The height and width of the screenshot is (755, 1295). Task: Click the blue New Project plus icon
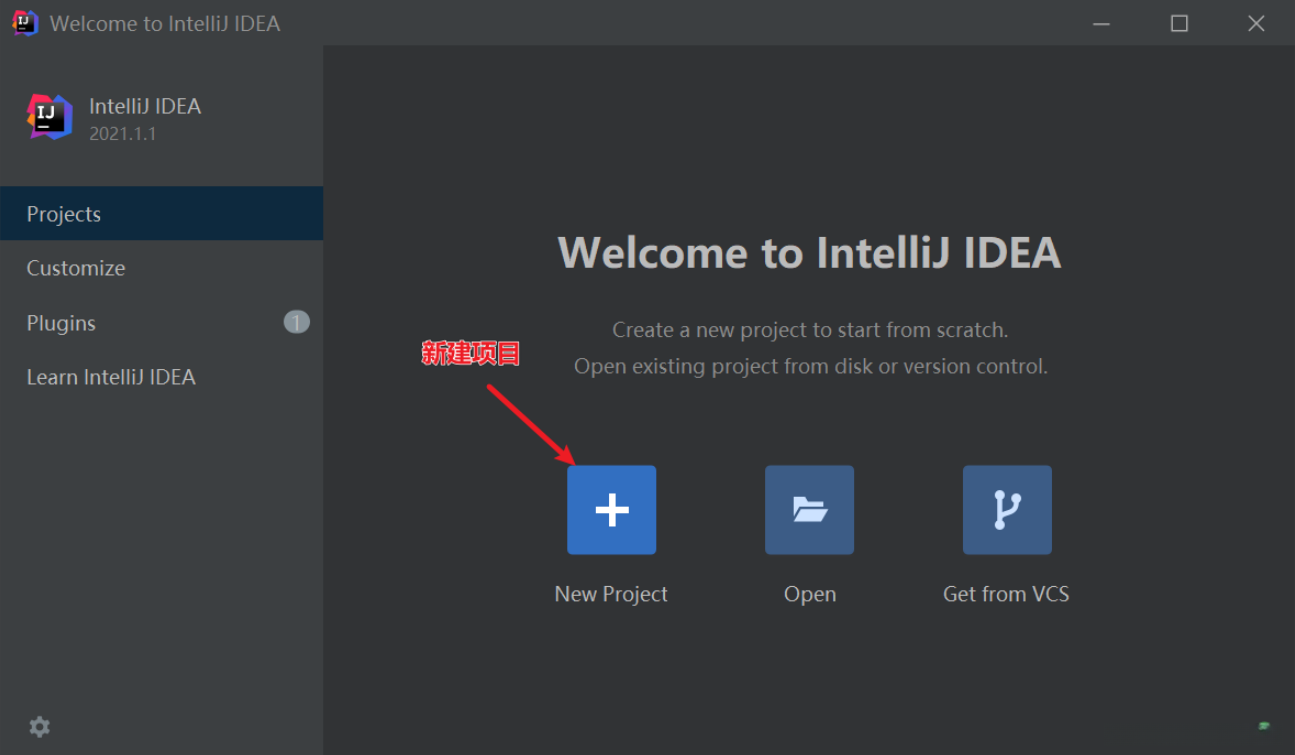611,510
